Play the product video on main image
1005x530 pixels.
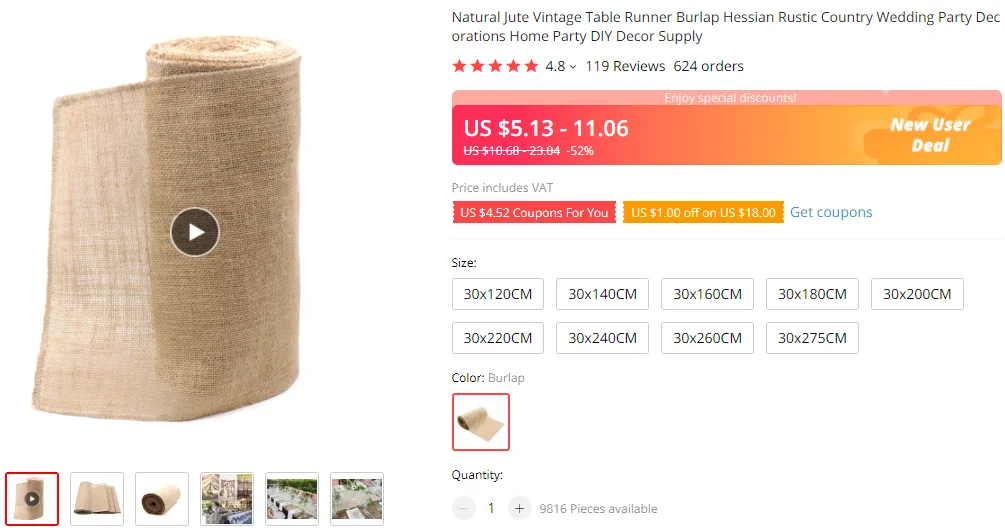(x=195, y=232)
